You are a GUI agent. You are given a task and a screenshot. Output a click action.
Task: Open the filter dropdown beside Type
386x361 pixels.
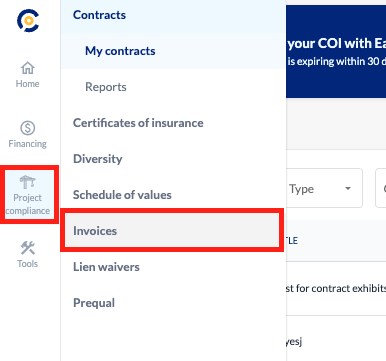(x=381, y=188)
